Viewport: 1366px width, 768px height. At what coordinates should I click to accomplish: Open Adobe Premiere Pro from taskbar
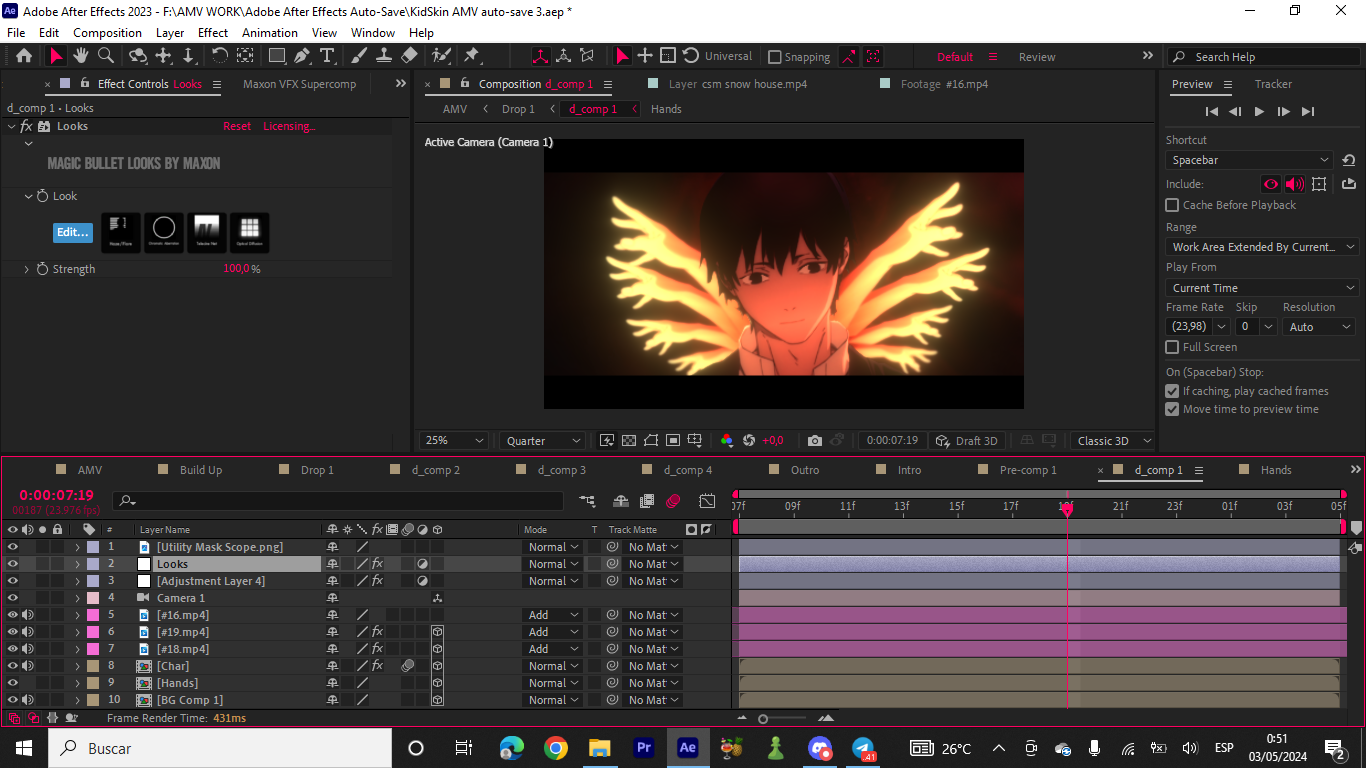tap(644, 748)
